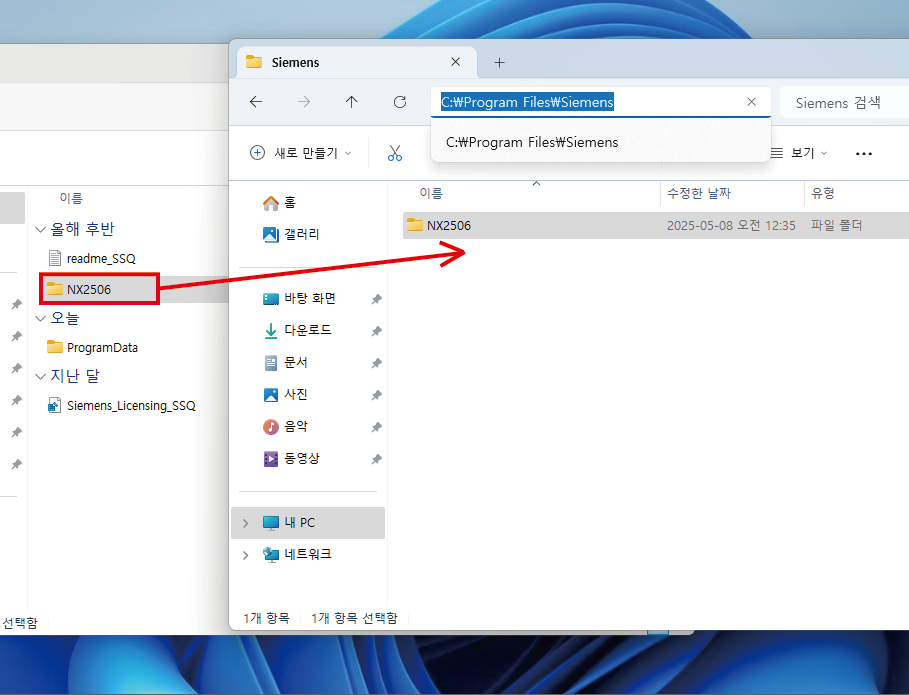
Task: Expand the Network (네트워크) node
Action: pyautogui.click(x=245, y=555)
